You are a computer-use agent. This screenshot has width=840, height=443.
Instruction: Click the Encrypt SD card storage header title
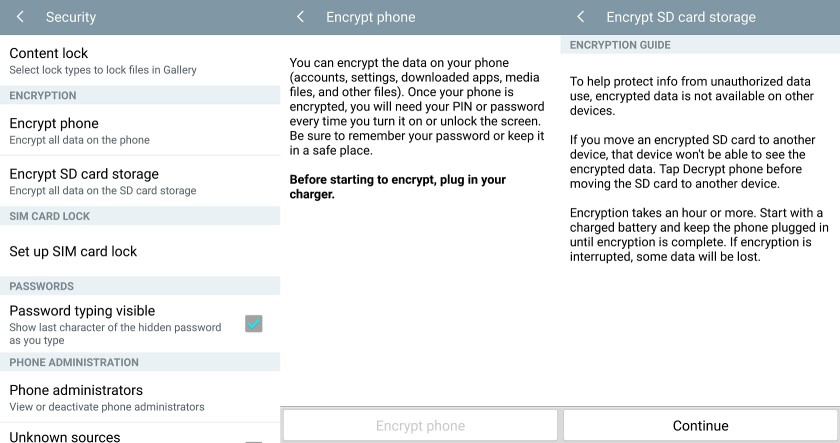tap(680, 17)
